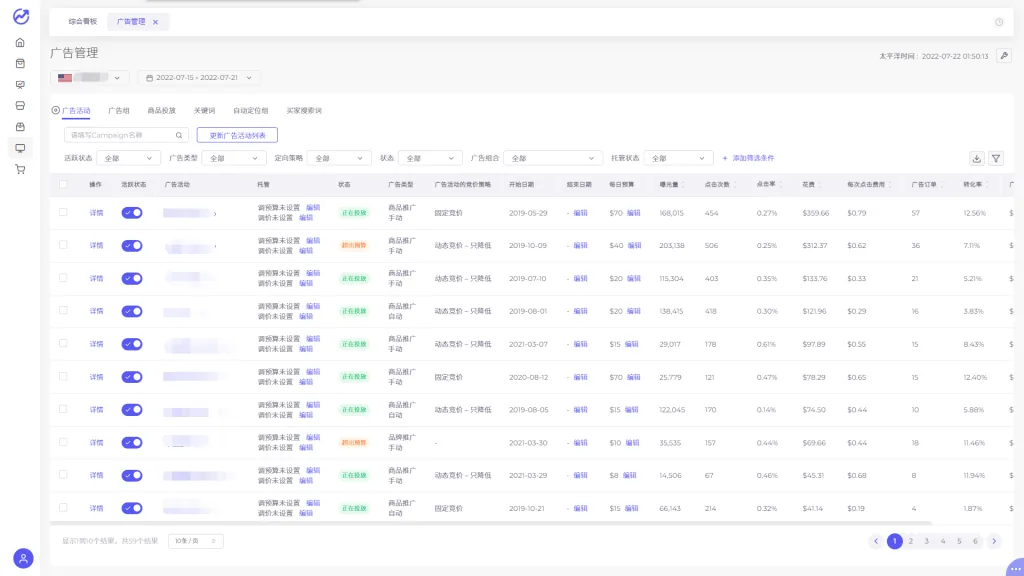1024x576 pixels.
Task: Toggle active switch for 2020-08-12 campaign
Action: pyautogui.click(x=132, y=377)
